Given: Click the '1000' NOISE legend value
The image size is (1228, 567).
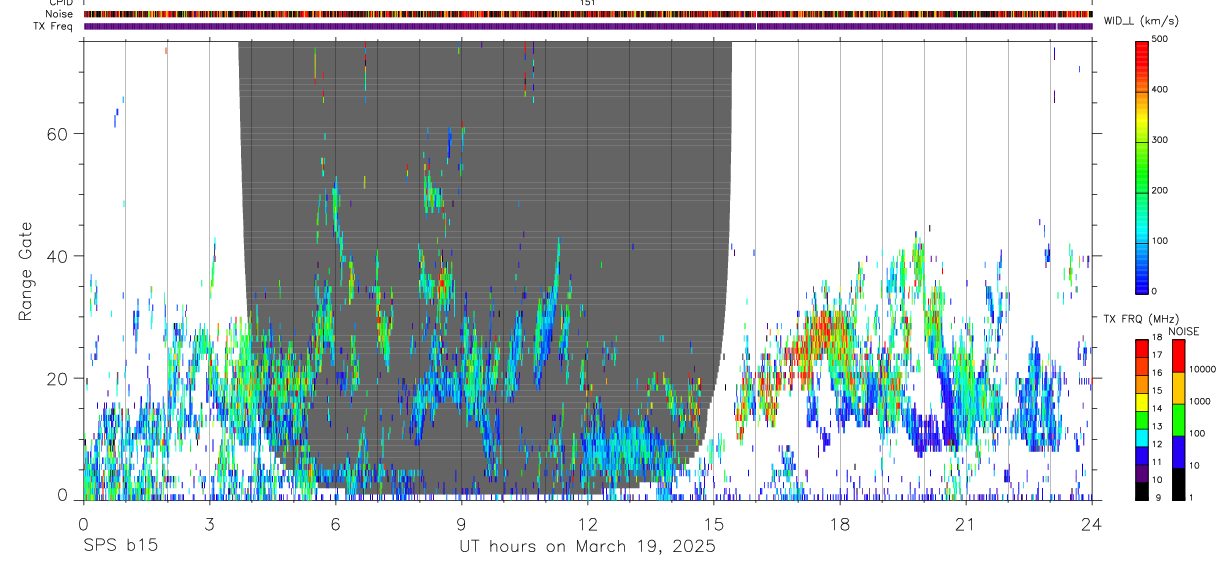Looking at the screenshot, I should coord(1200,401).
